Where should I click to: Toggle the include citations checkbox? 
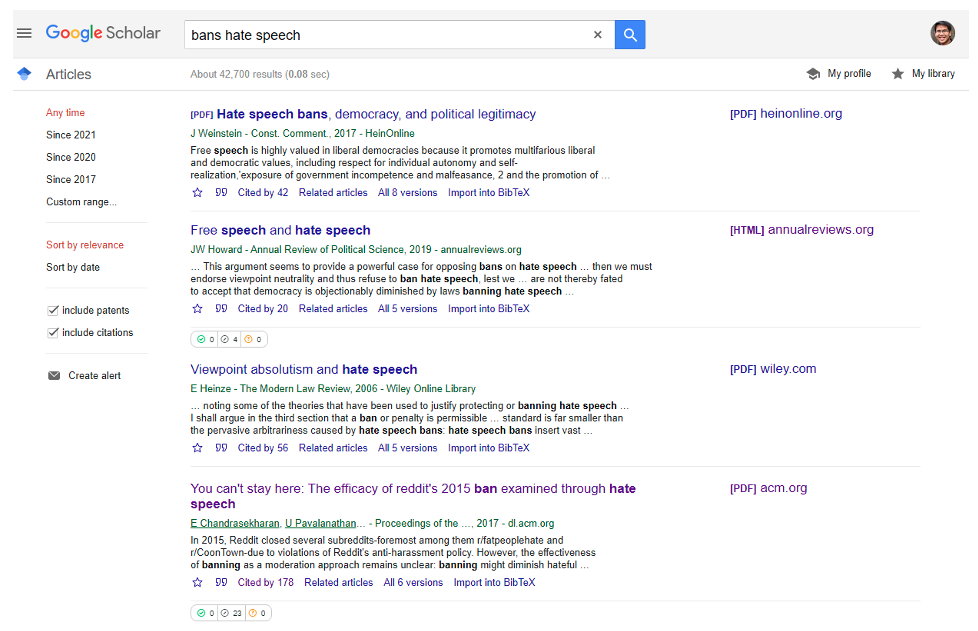53,332
